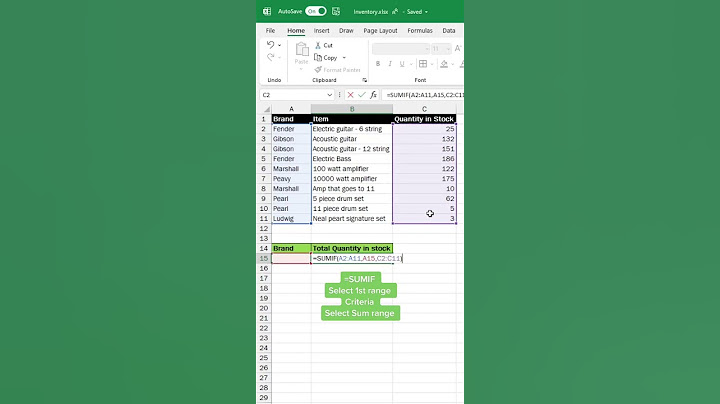Expand the Paste options arrow below Paste
The image size is (720, 404).
[x=301, y=69]
